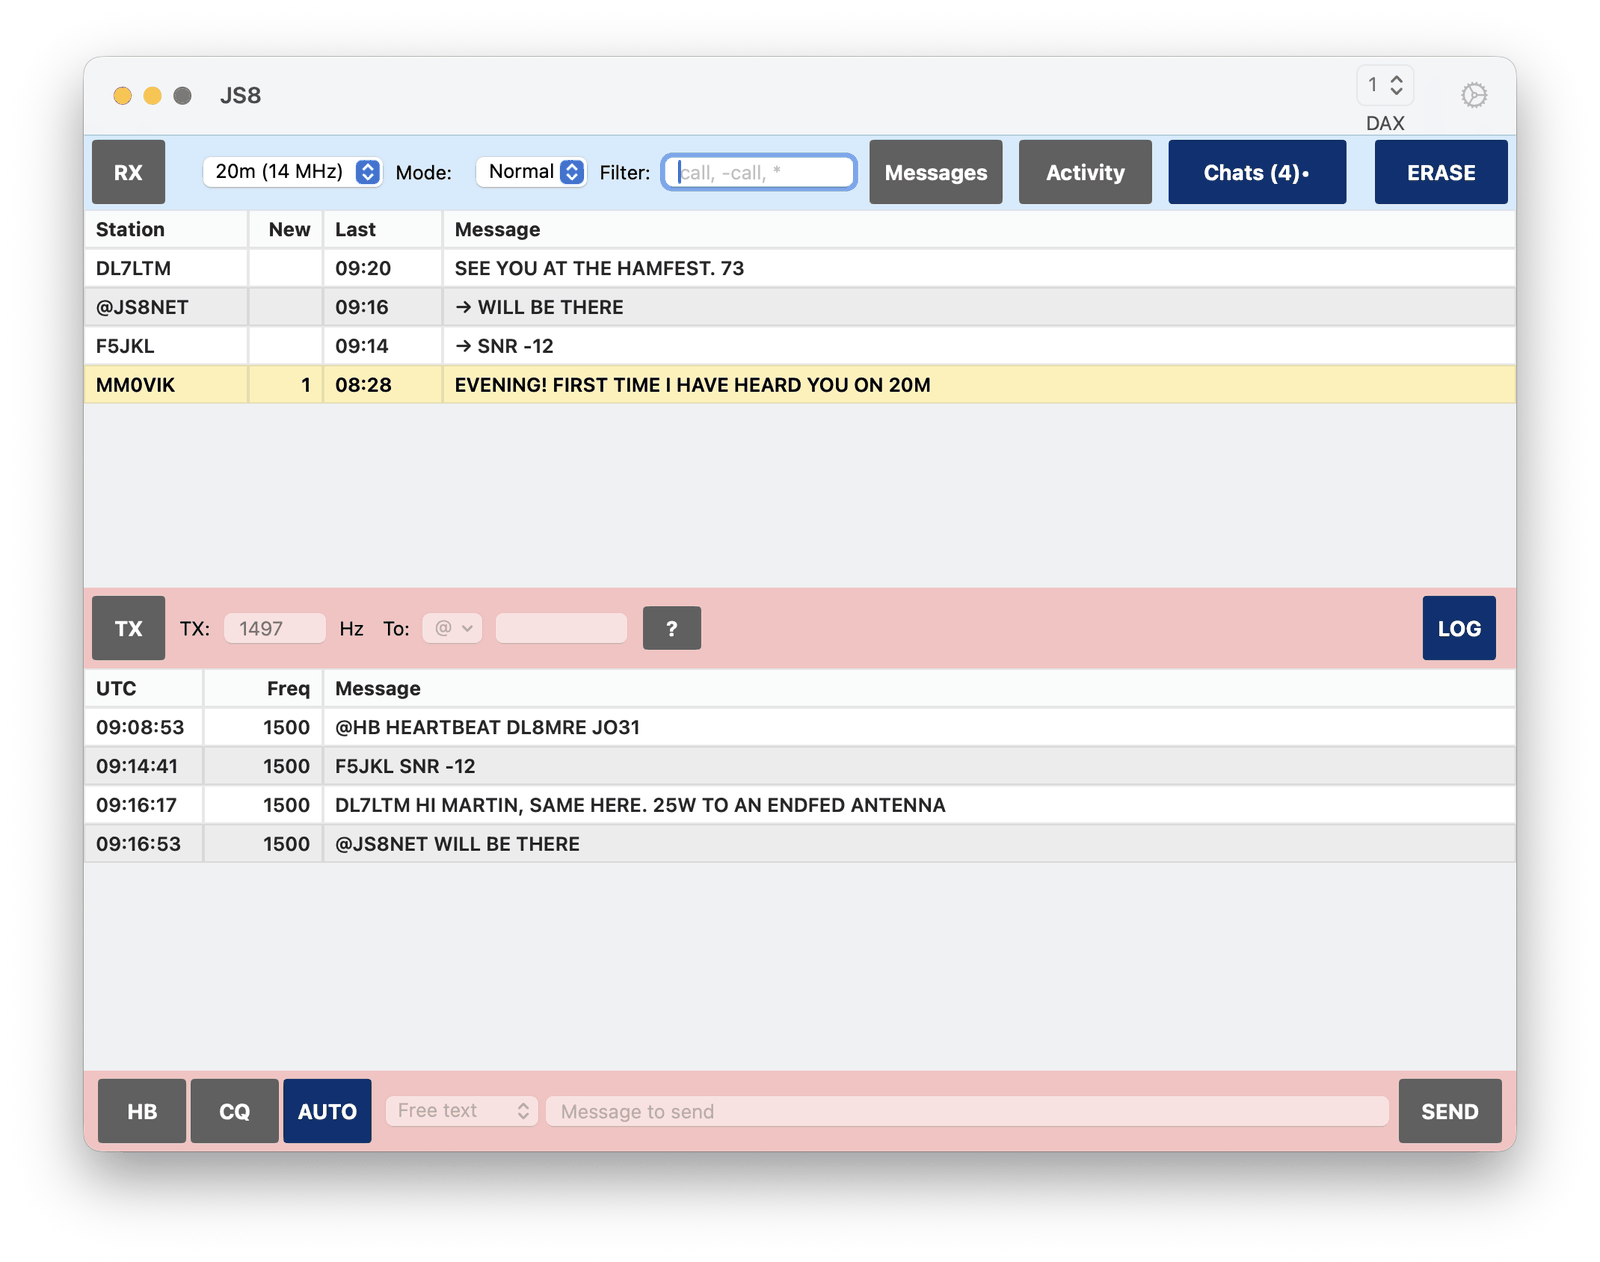Select the MM0VIK station row

[x=800, y=385]
